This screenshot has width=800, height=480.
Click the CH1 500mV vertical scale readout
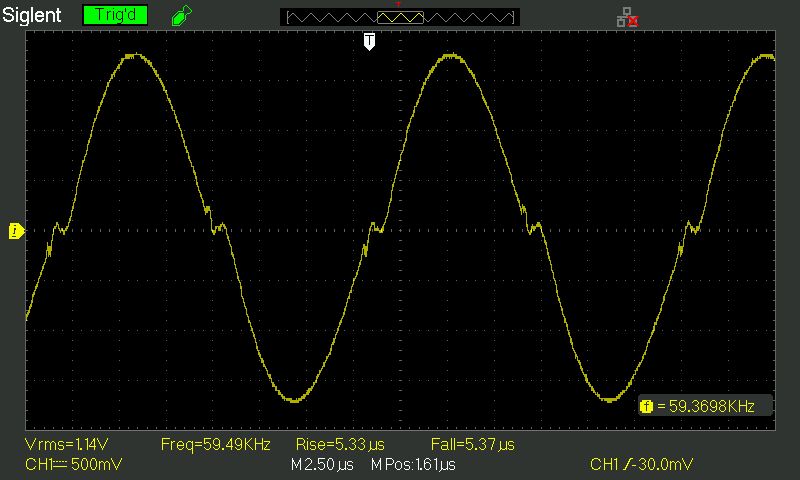73,464
